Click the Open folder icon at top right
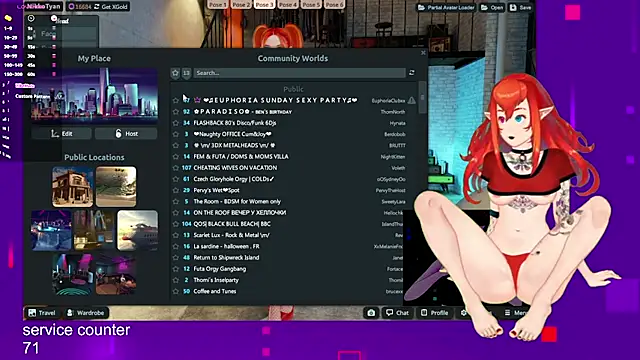Viewport: 640px width, 360px height. [484, 7]
